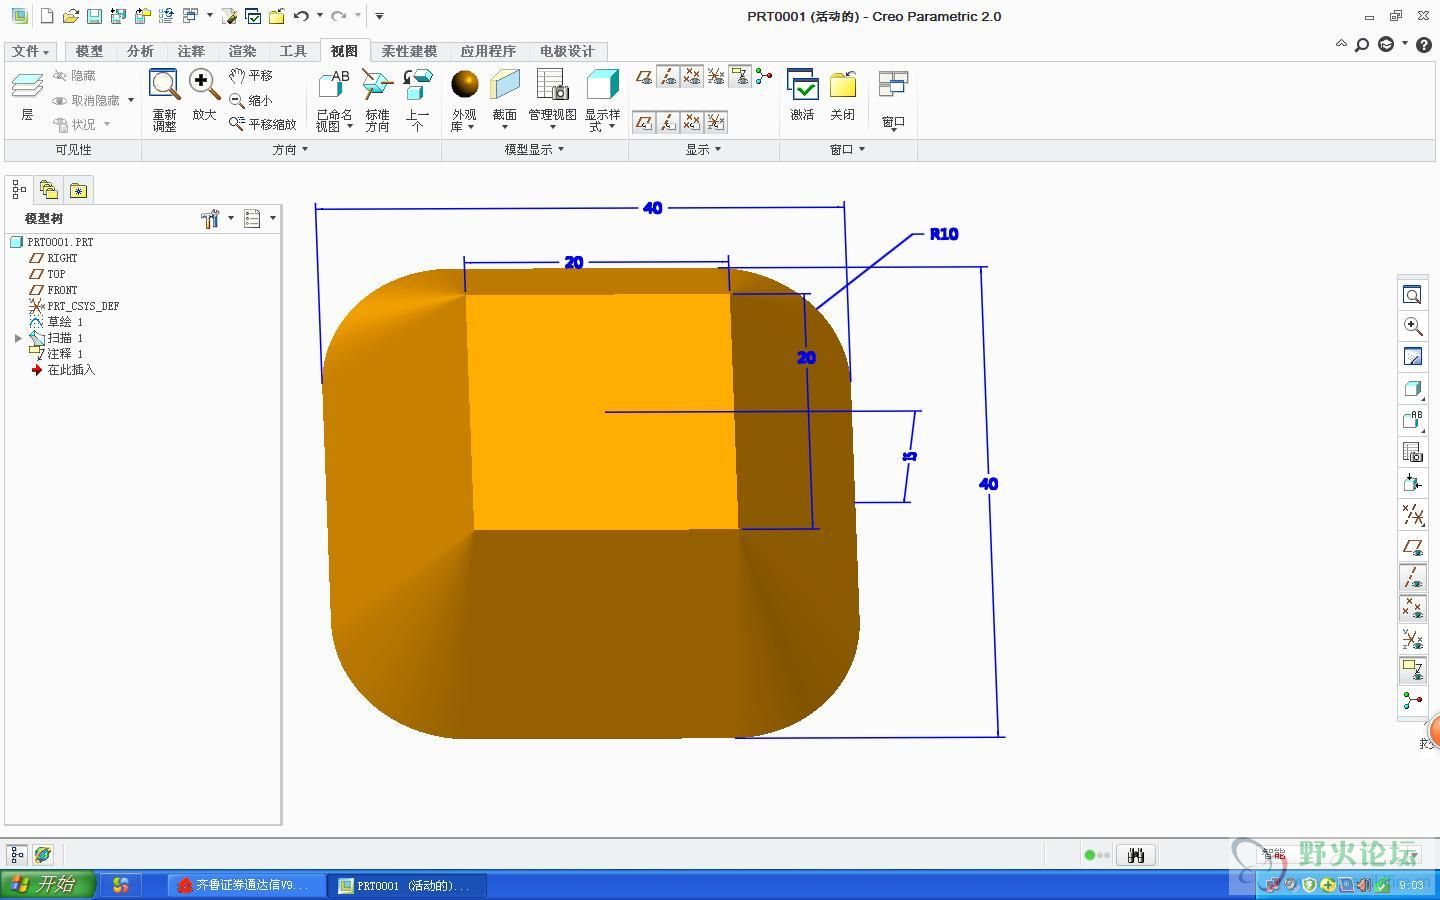Click Repaint icon in right graphics toolbar
The image size is (1440, 900).
[1412, 357]
